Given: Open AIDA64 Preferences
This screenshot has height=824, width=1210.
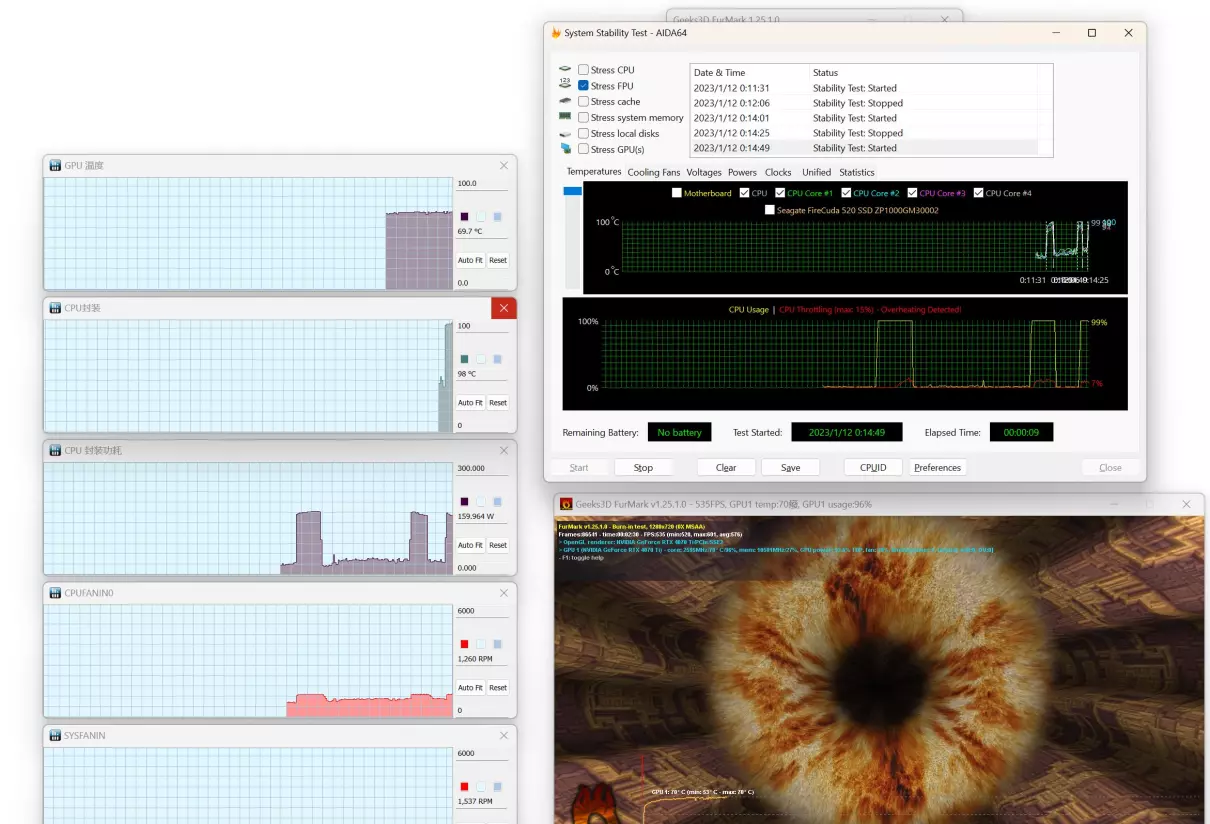Looking at the screenshot, I should tap(937, 468).
